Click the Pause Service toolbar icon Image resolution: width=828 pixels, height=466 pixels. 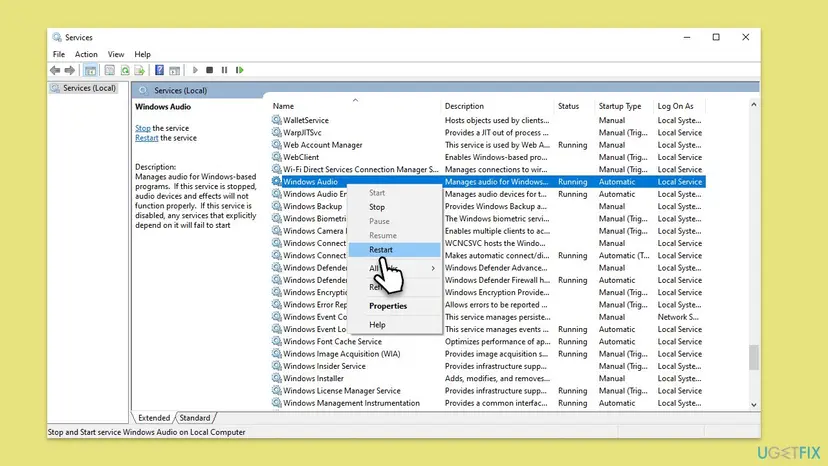click(x=224, y=70)
